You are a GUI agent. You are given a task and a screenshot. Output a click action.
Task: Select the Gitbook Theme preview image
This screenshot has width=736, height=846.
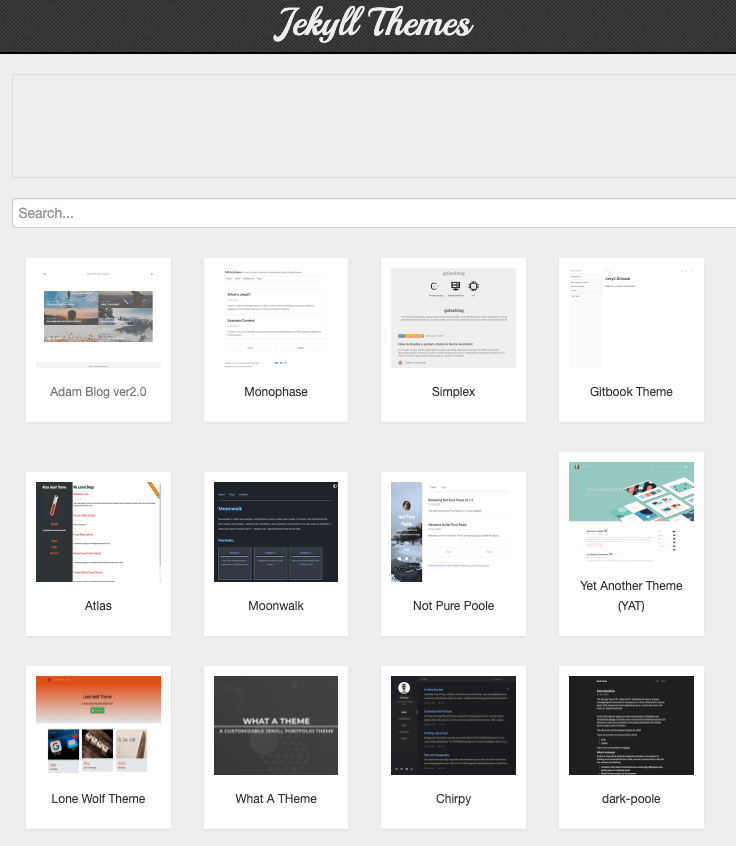(x=631, y=318)
